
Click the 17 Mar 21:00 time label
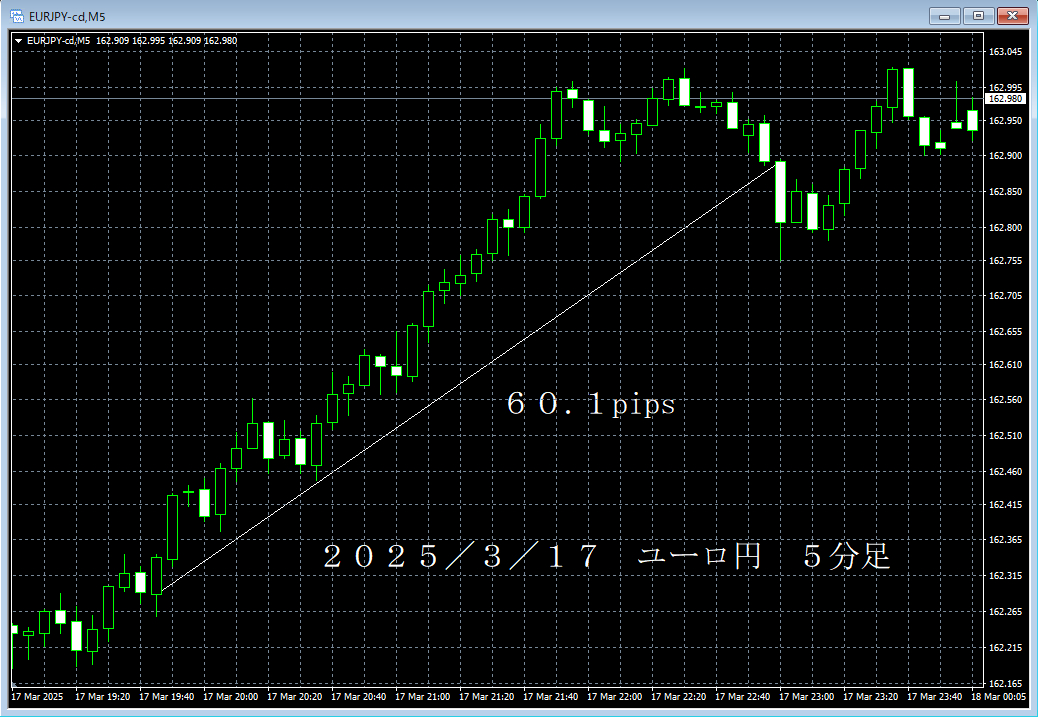coord(422,697)
